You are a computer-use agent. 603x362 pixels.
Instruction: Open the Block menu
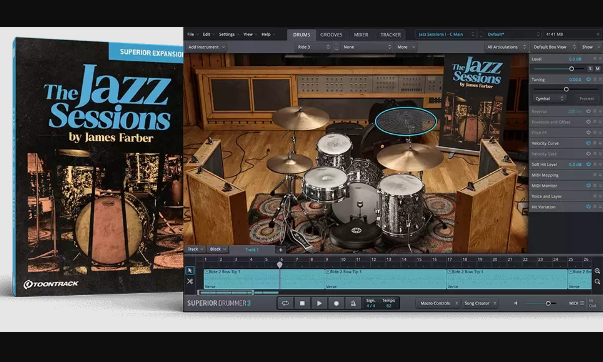218,249
